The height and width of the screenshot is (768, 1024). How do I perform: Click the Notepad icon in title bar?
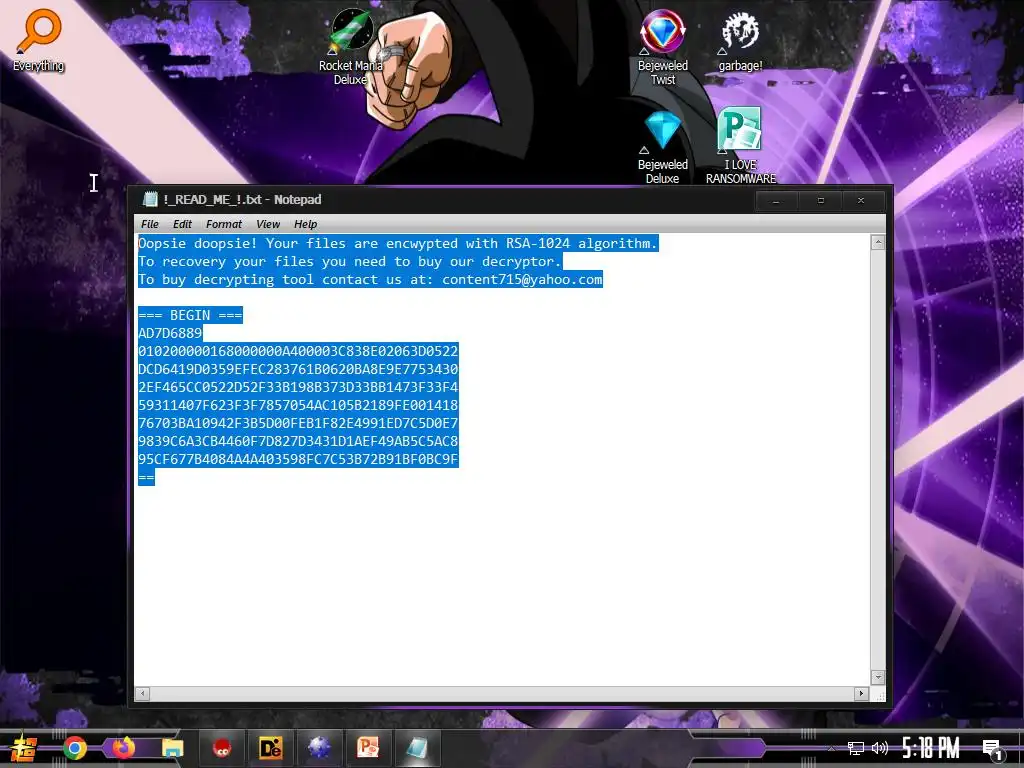click(x=150, y=199)
